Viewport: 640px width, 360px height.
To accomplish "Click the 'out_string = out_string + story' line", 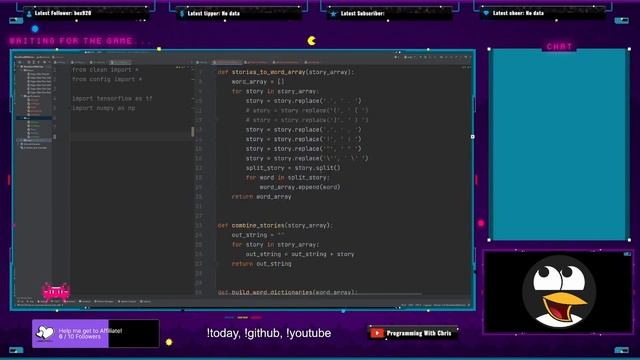I will coord(300,254).
